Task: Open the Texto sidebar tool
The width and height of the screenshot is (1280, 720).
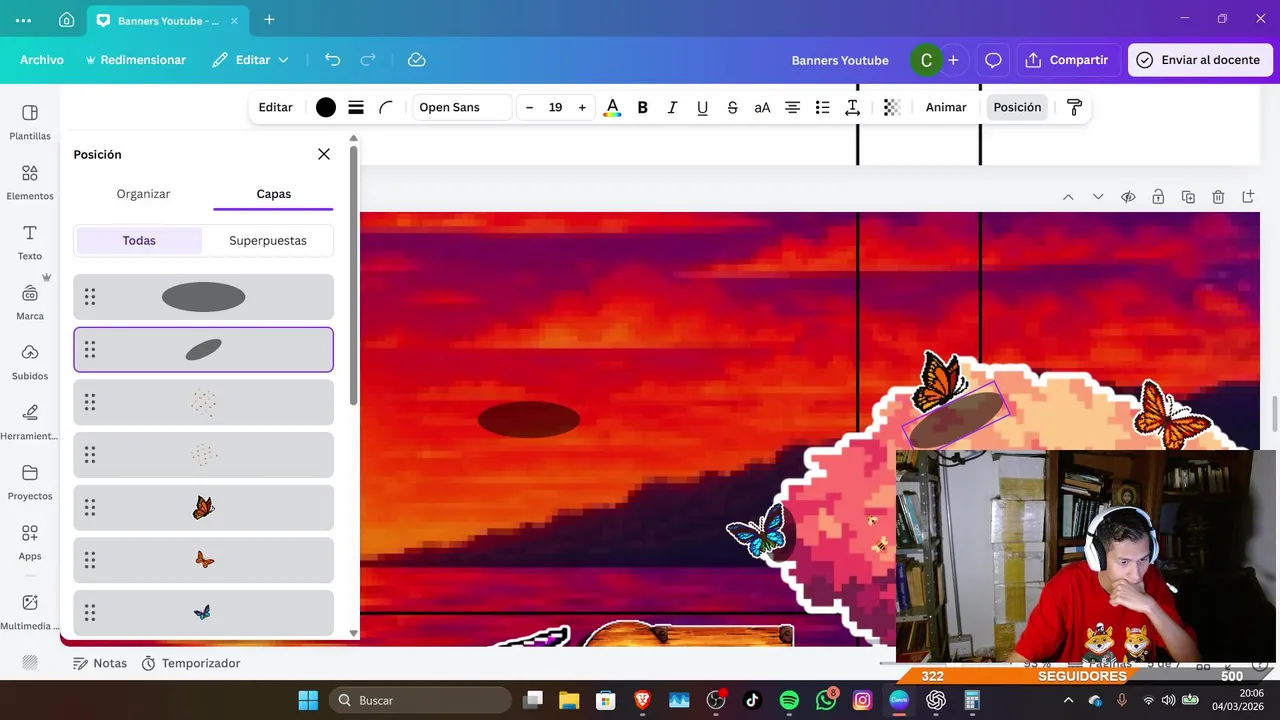Action: (30, 242)
